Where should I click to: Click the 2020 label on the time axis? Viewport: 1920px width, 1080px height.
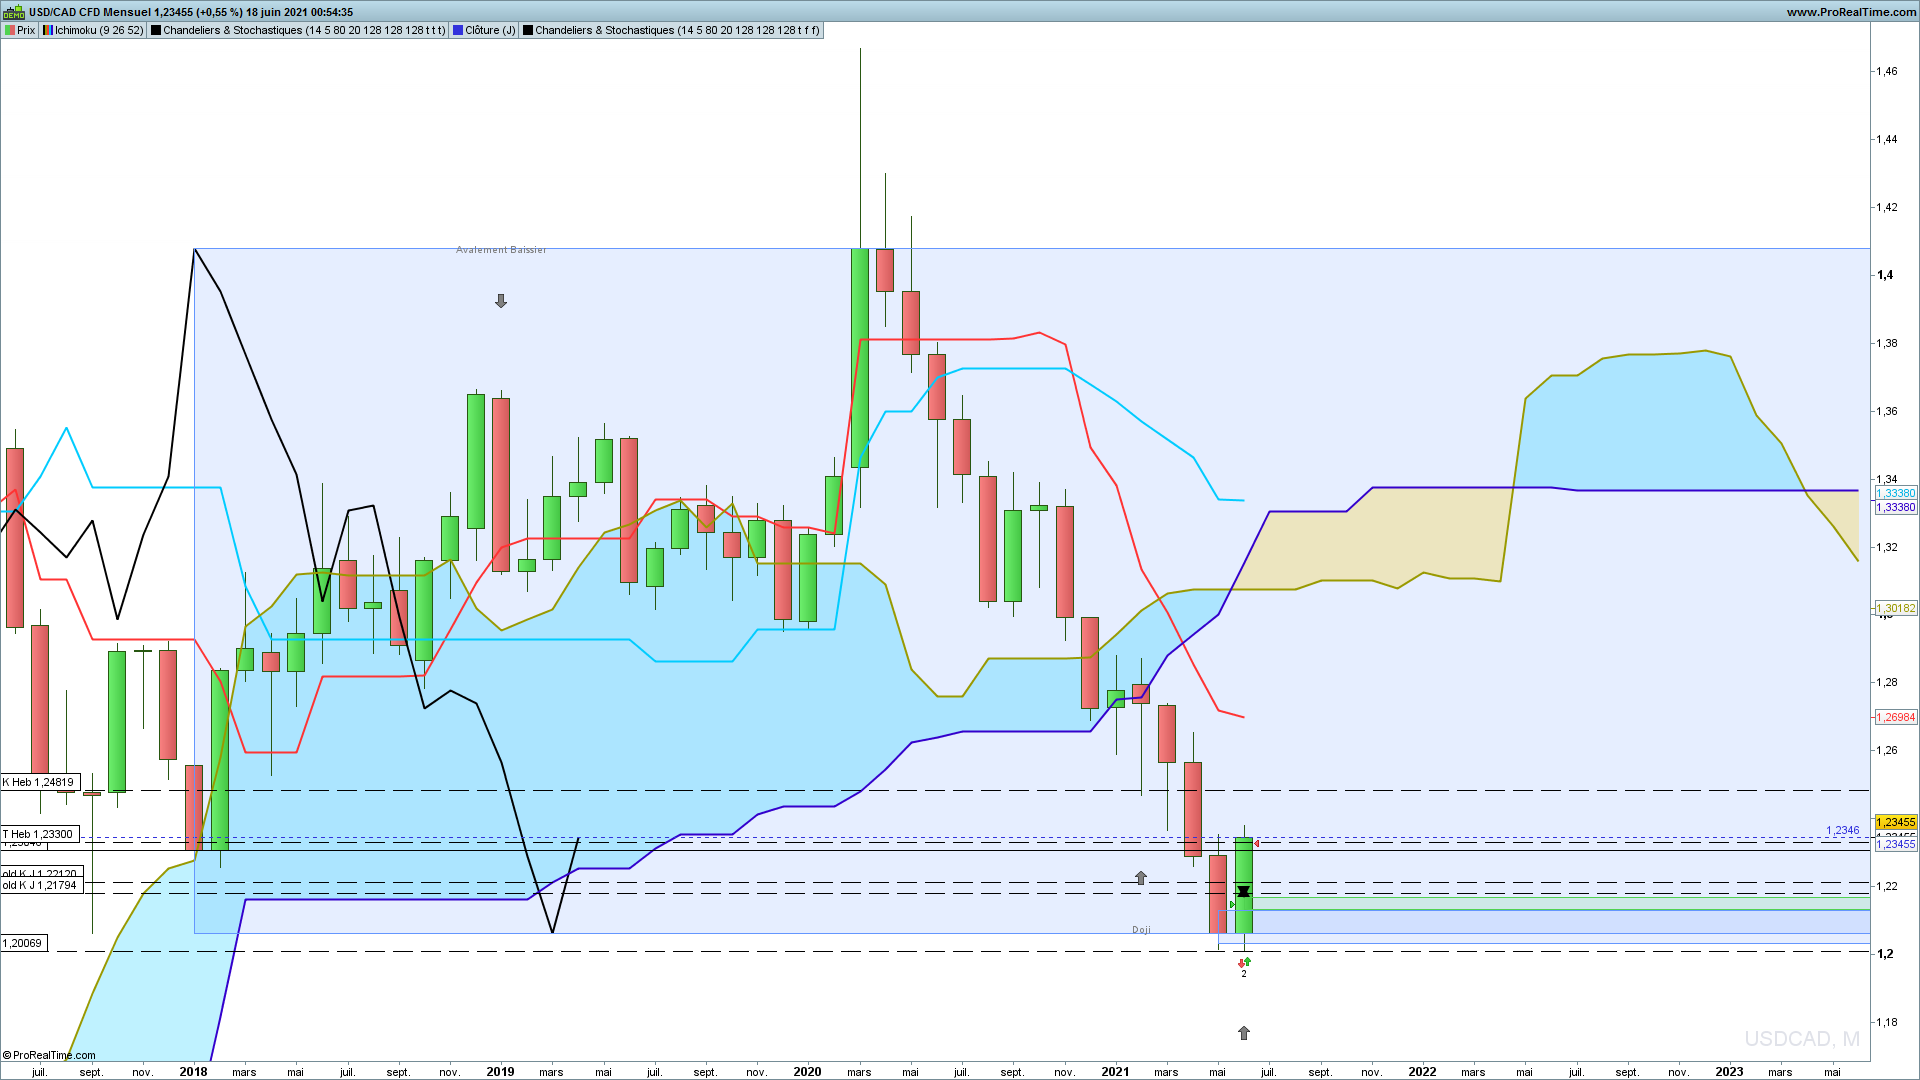pos(807,1072)
